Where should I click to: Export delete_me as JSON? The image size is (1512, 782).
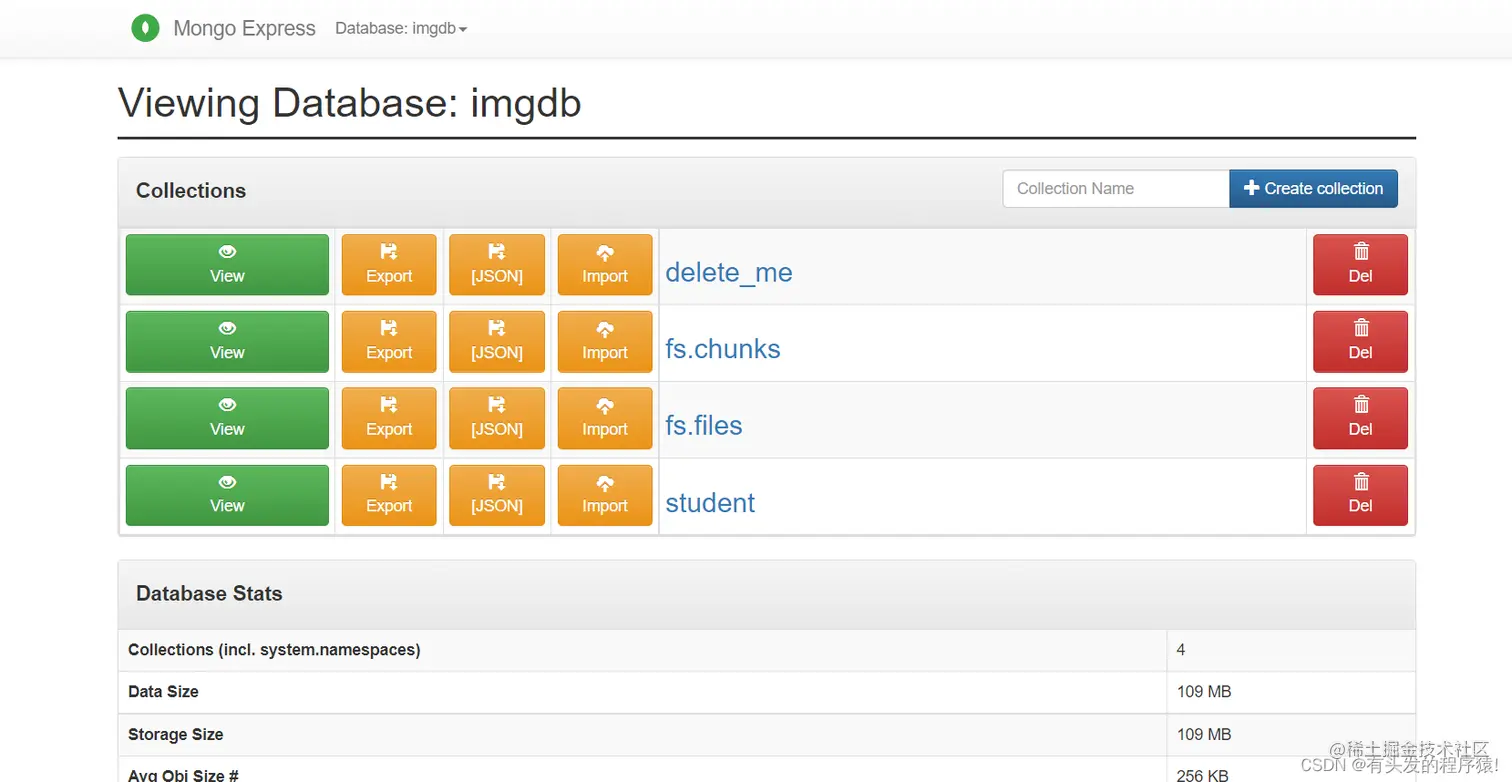click(497, 265)
